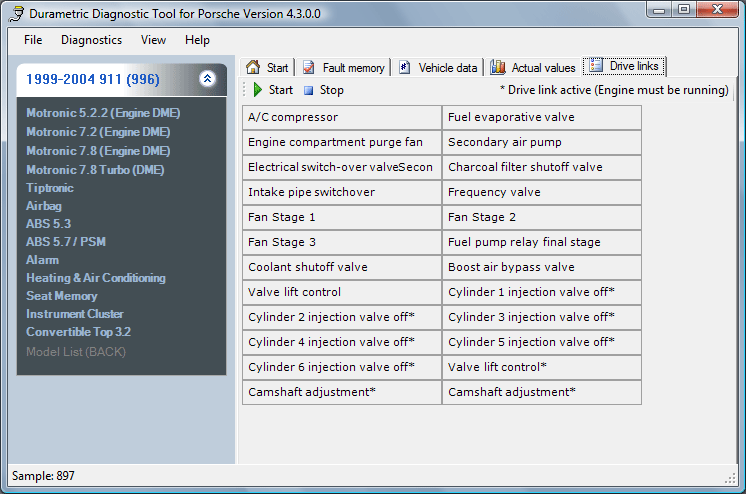Maximize the Durametric window
This screenshot has height=494, width=746.
click(684, 10)
